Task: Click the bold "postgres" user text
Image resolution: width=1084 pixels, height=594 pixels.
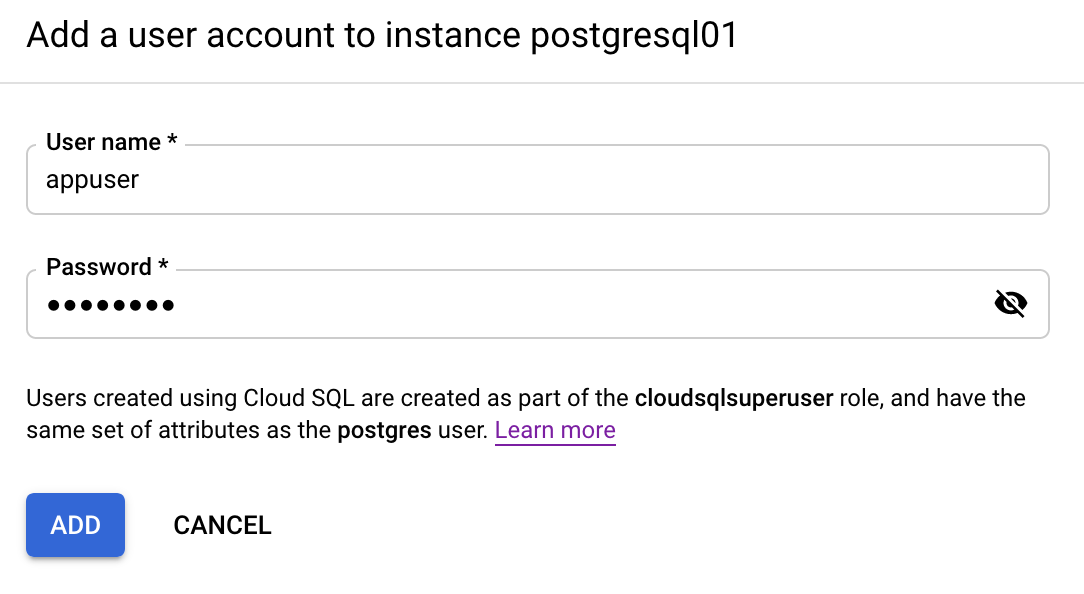Action: pos(384,431)
